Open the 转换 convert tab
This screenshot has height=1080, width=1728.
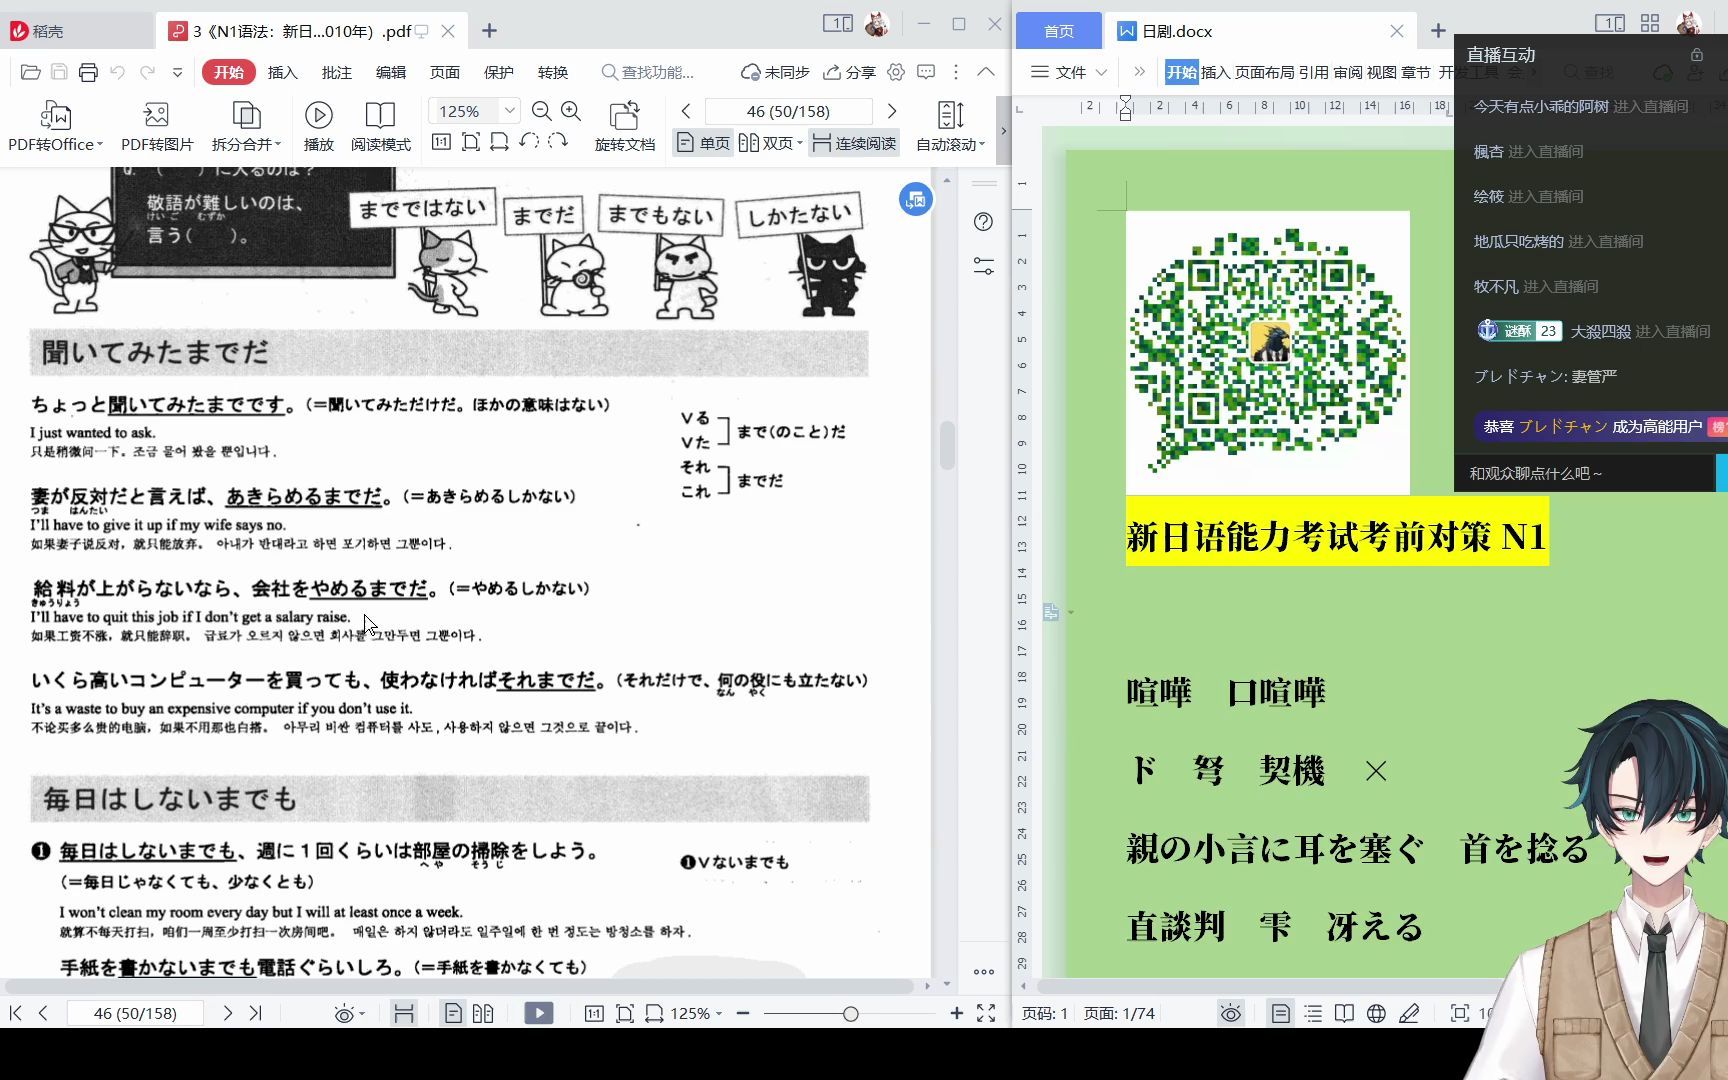(553, 72)
